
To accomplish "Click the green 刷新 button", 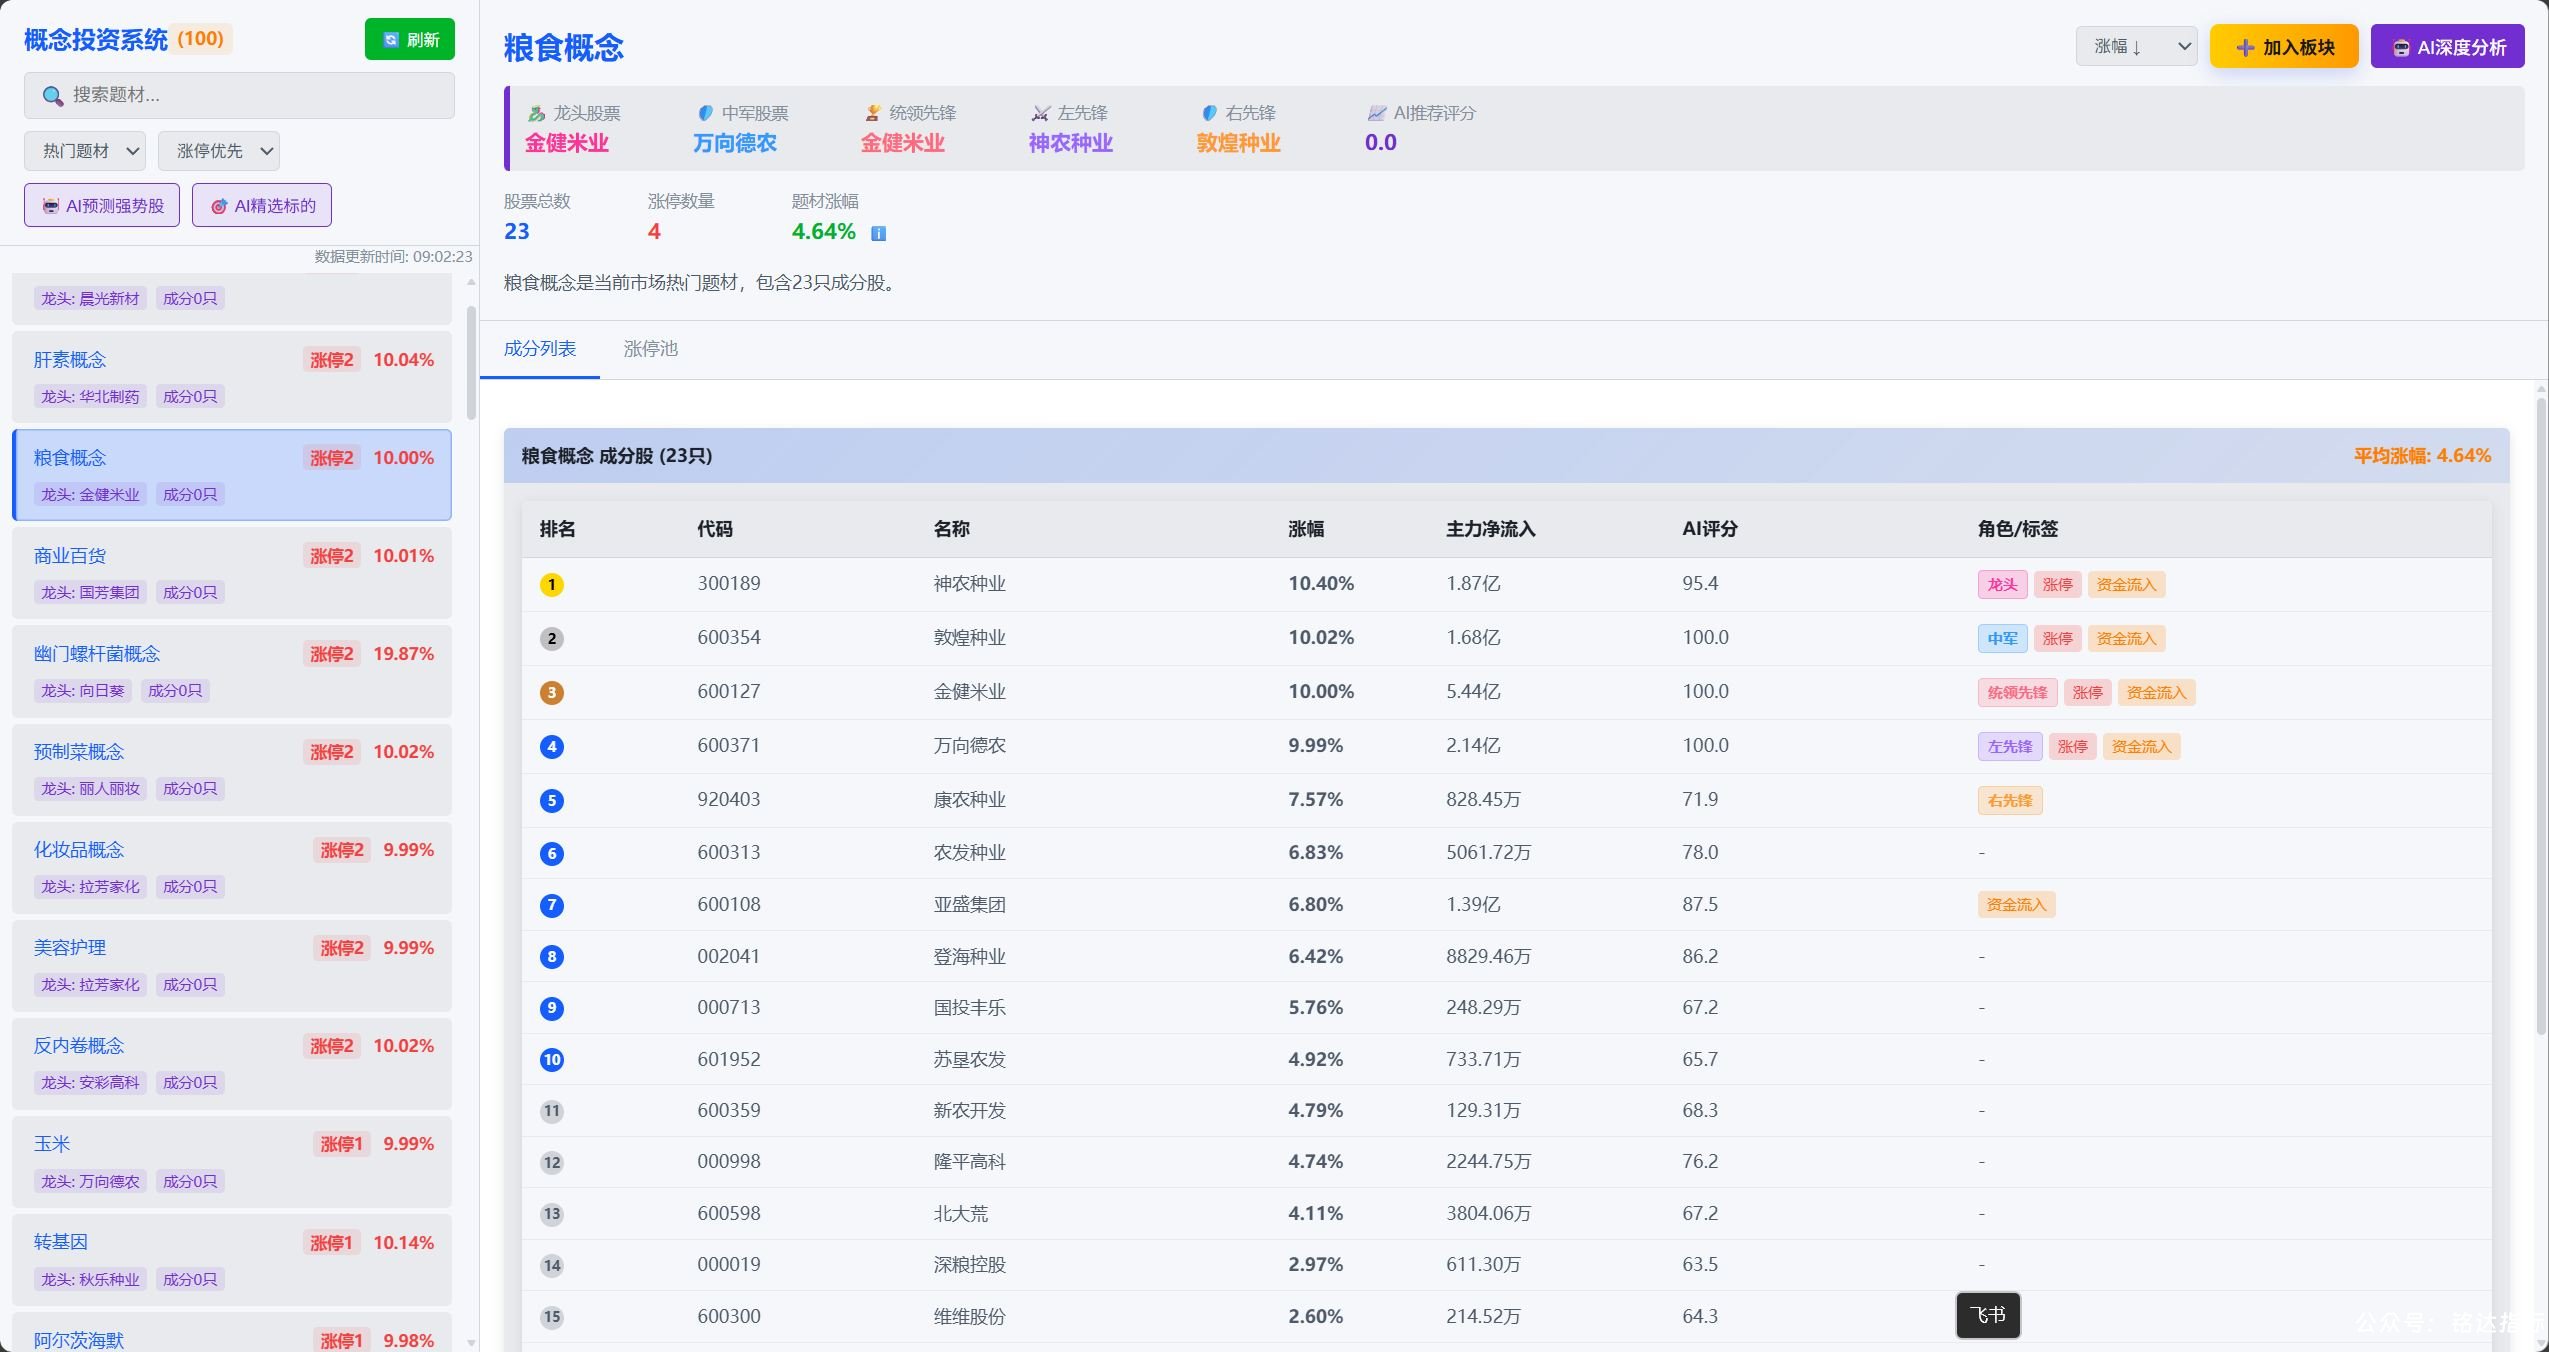I will pyautogui.click(x=410, y=39).
